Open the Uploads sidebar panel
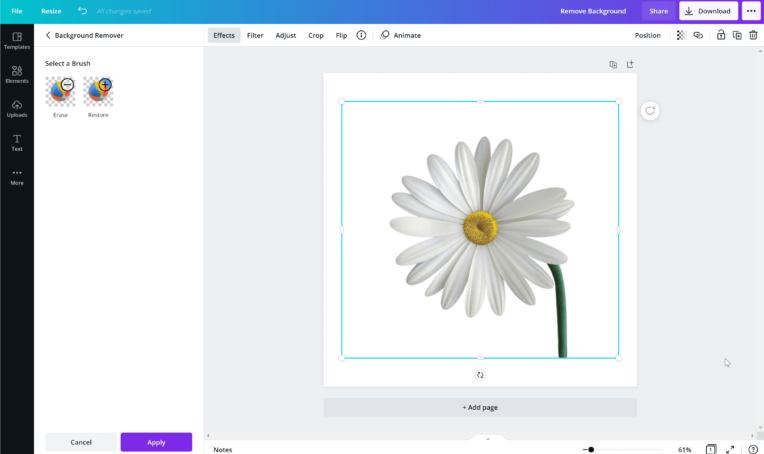The image size is (764, 454). pos(17,109)
